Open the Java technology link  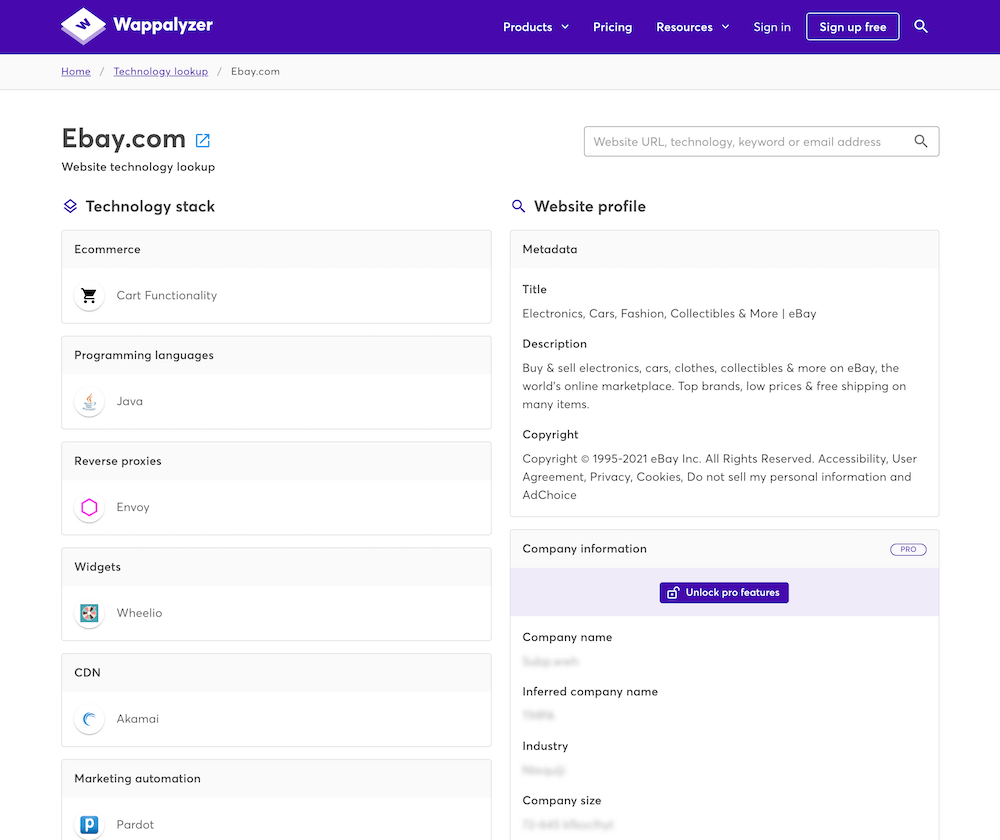129,401
